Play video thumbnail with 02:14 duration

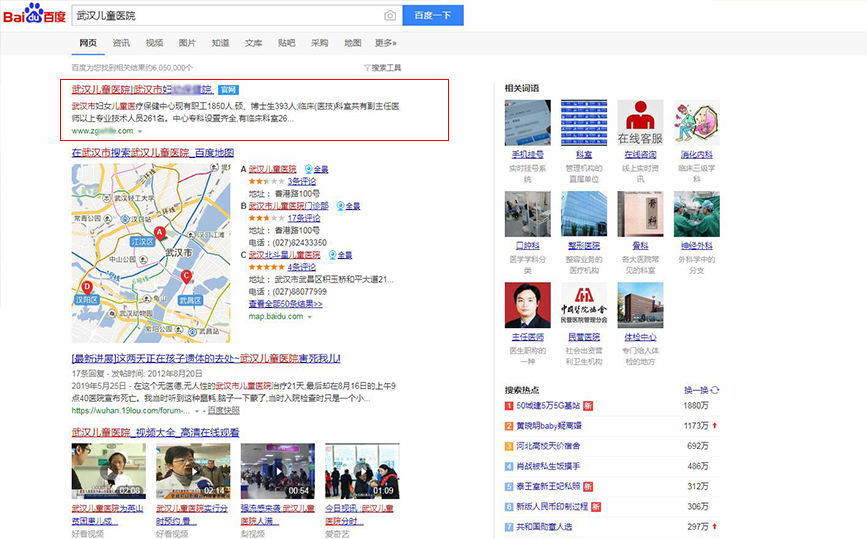(x=193, y=471)
